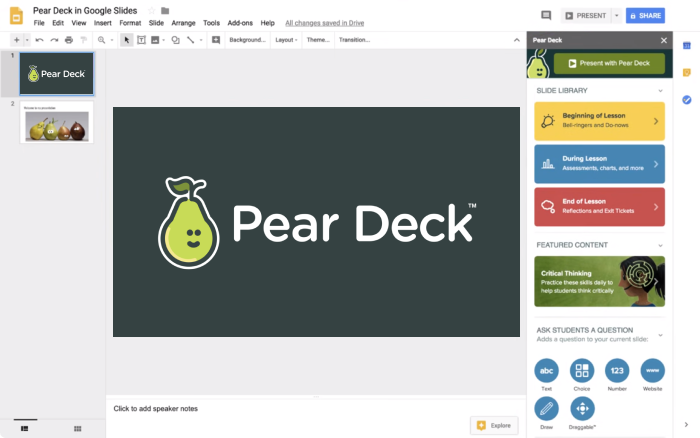Open new slide layout dropdown arrow
The height and width of the screenshot is (438, 700).
point(27,40)
